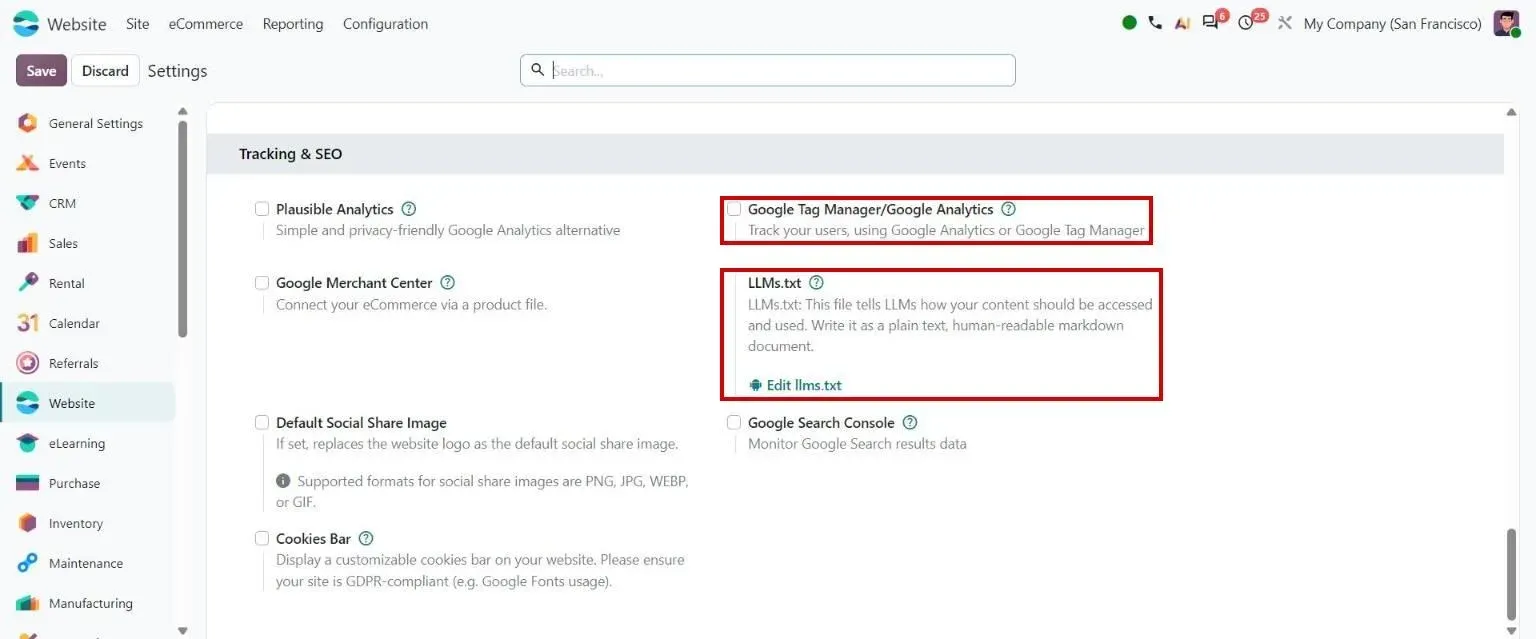Open CRM settings icon

click(x=28, y=204)
